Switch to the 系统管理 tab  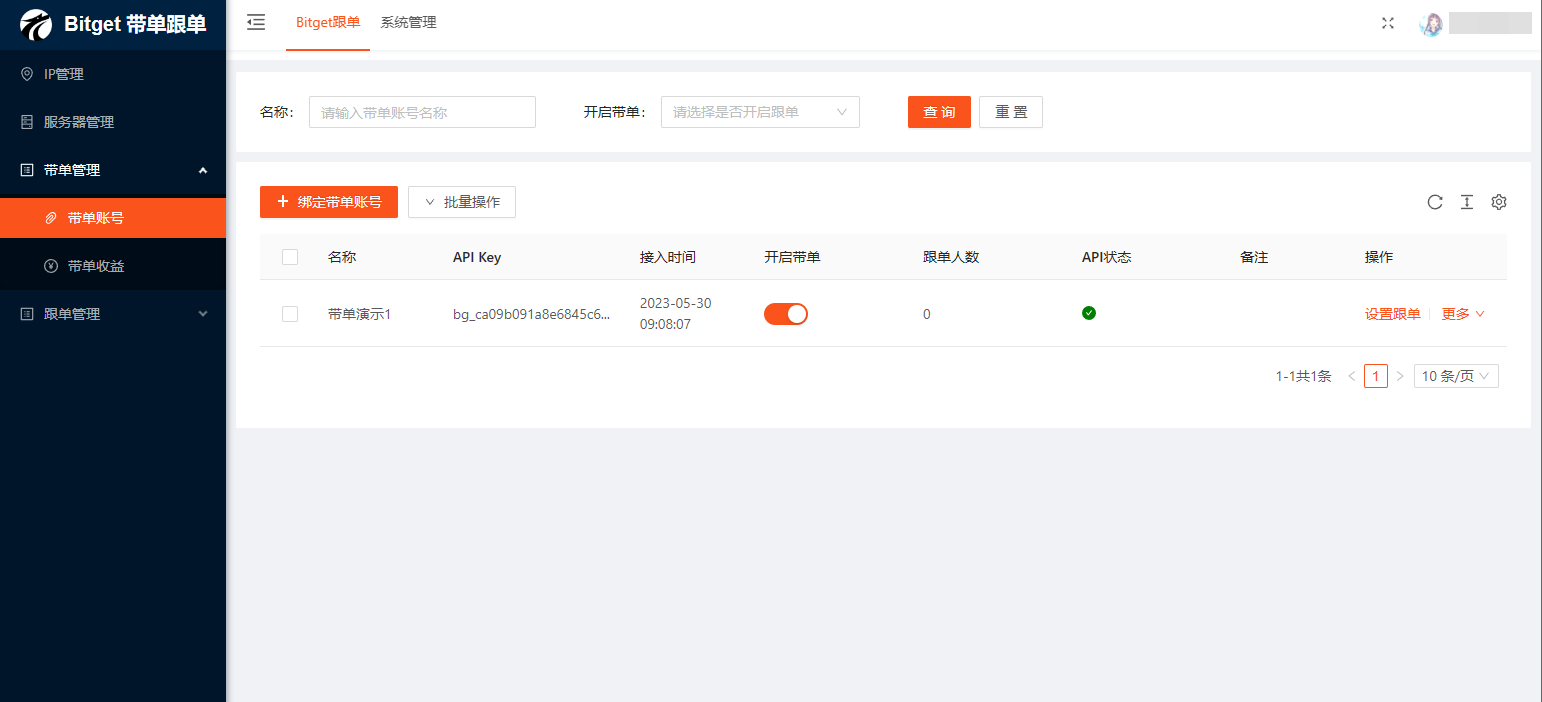tap(408, 22)
